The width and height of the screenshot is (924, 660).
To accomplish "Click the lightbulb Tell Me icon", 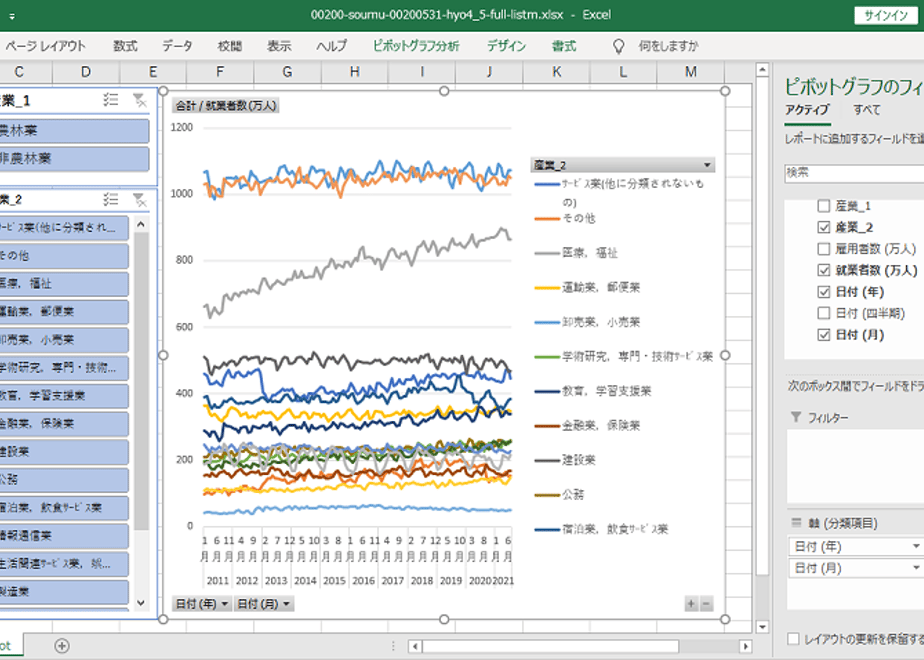I will [x=618, y=46].
